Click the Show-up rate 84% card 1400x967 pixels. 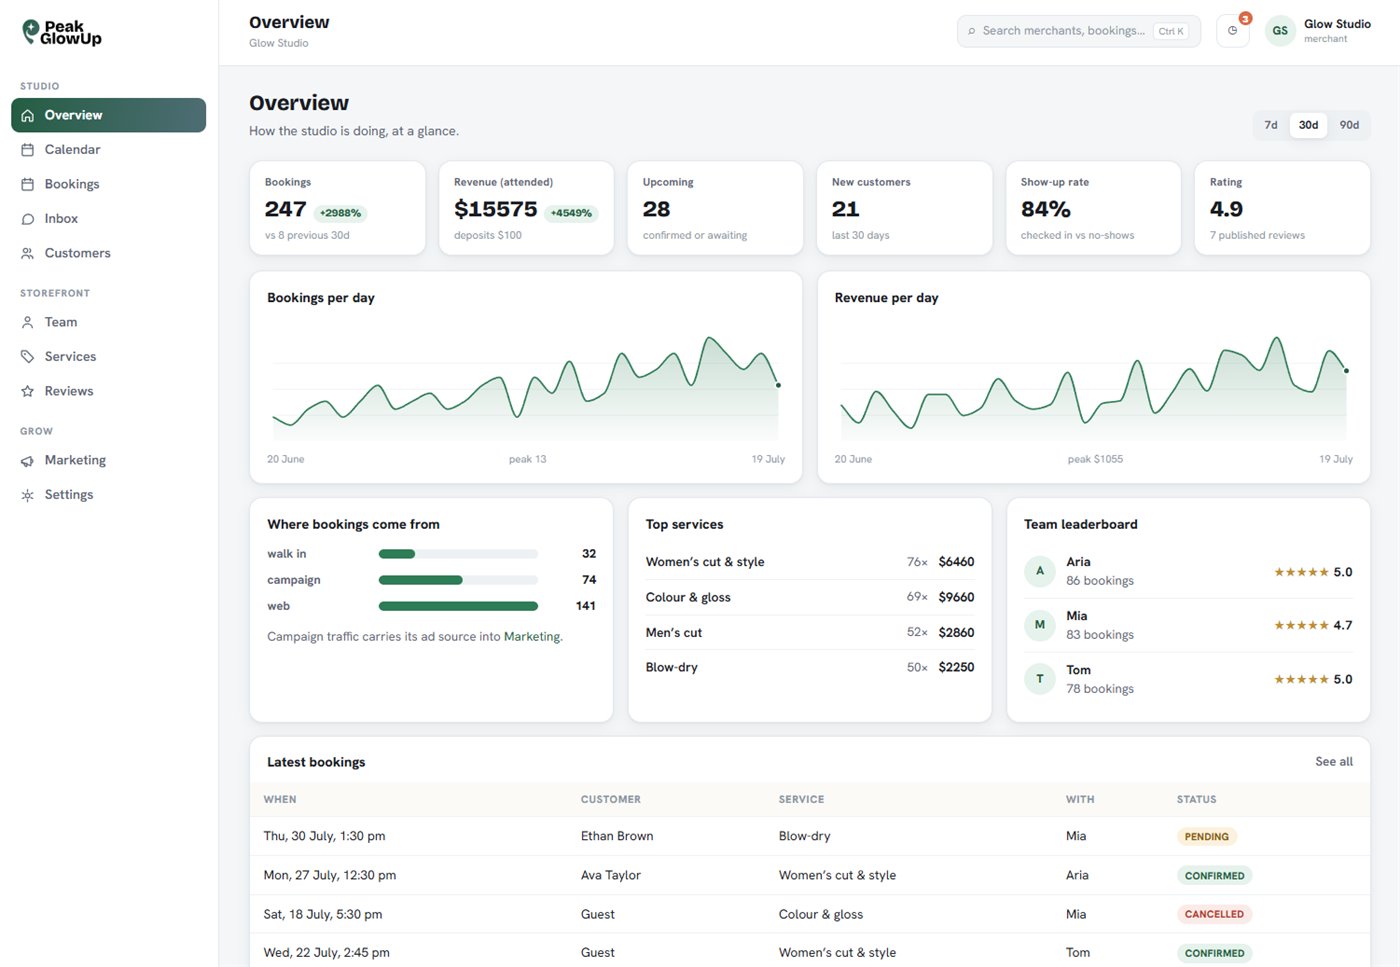pyautogui.click(x=1093, y=208)
